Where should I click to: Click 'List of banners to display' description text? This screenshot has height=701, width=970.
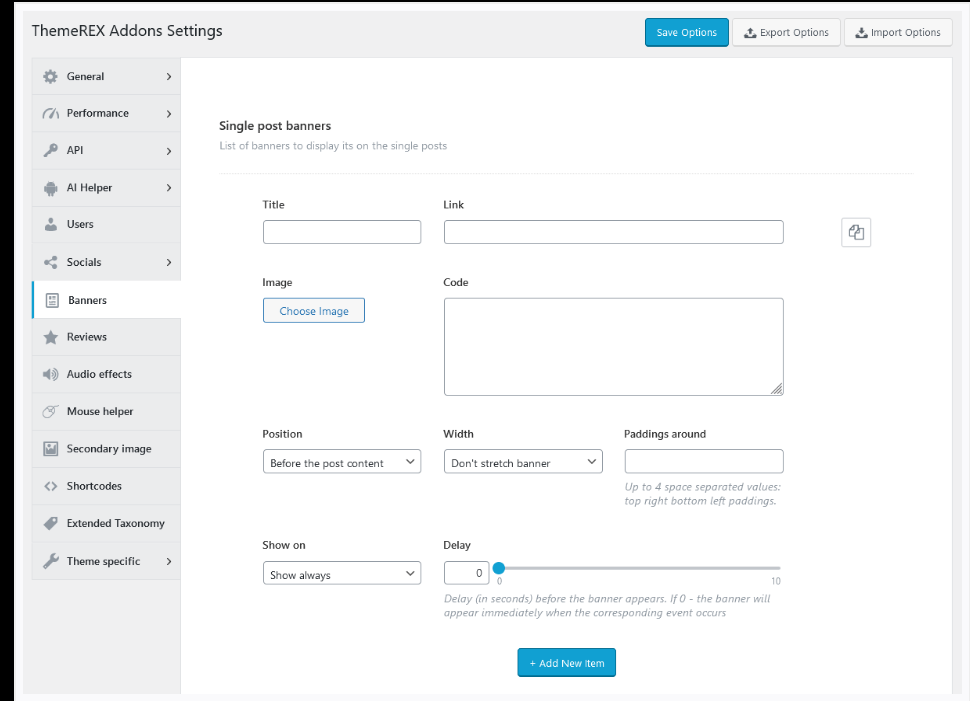333,146
